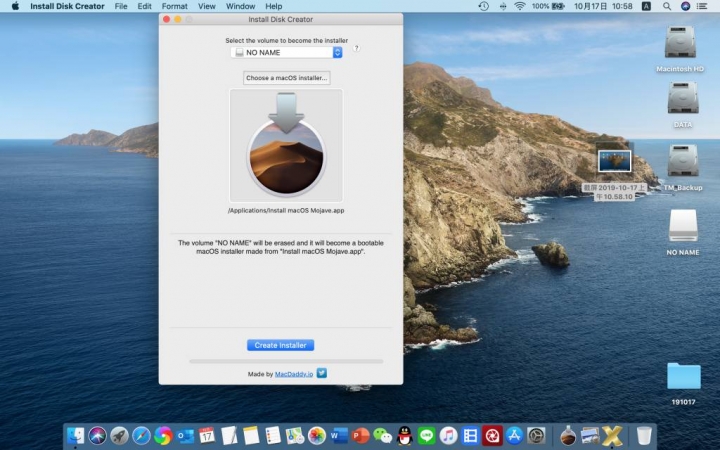The image size is (720, 450).
Task: Click Siri in the menu bar
Action: (x=685, y=6)
